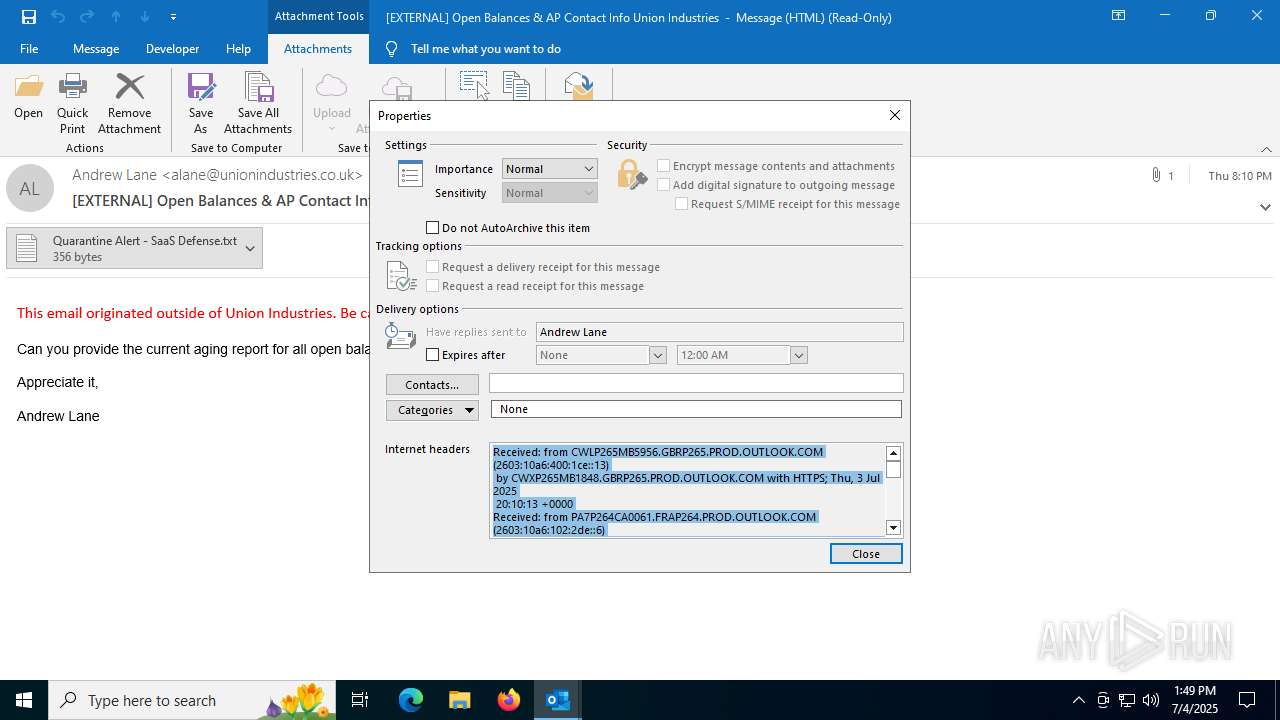Click the Settings list icon in Properties
The height and width of the screenshot is (720, 1280).
(410, 175)
